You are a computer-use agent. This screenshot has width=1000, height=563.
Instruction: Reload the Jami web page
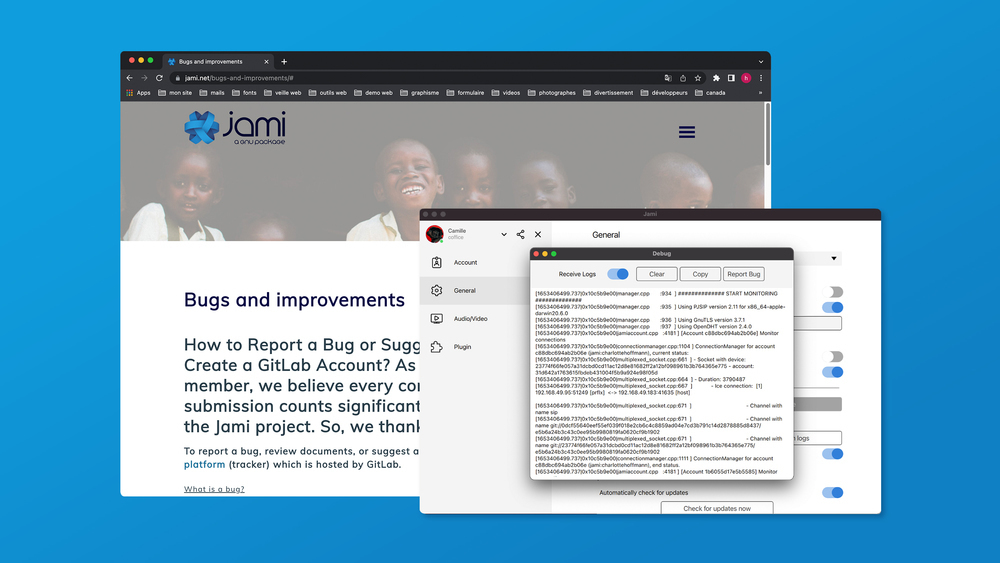(159, 78)
